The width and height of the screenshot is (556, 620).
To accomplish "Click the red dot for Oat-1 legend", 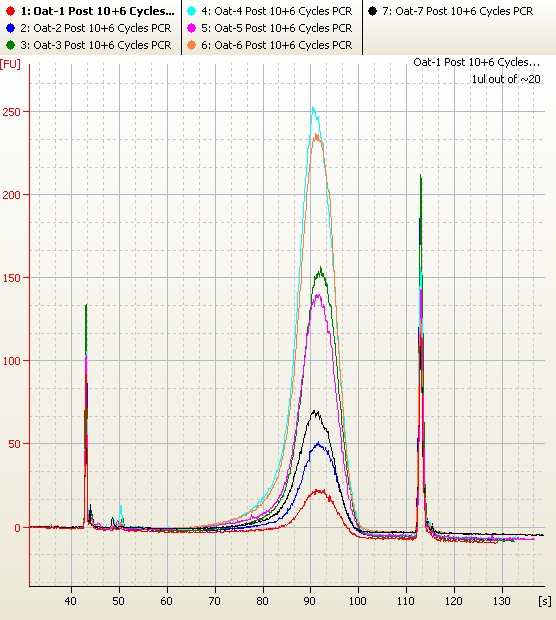I will [11, 11].
